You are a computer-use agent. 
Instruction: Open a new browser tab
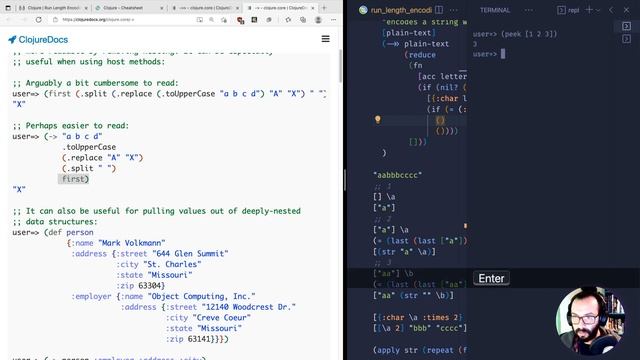[324, 8]
